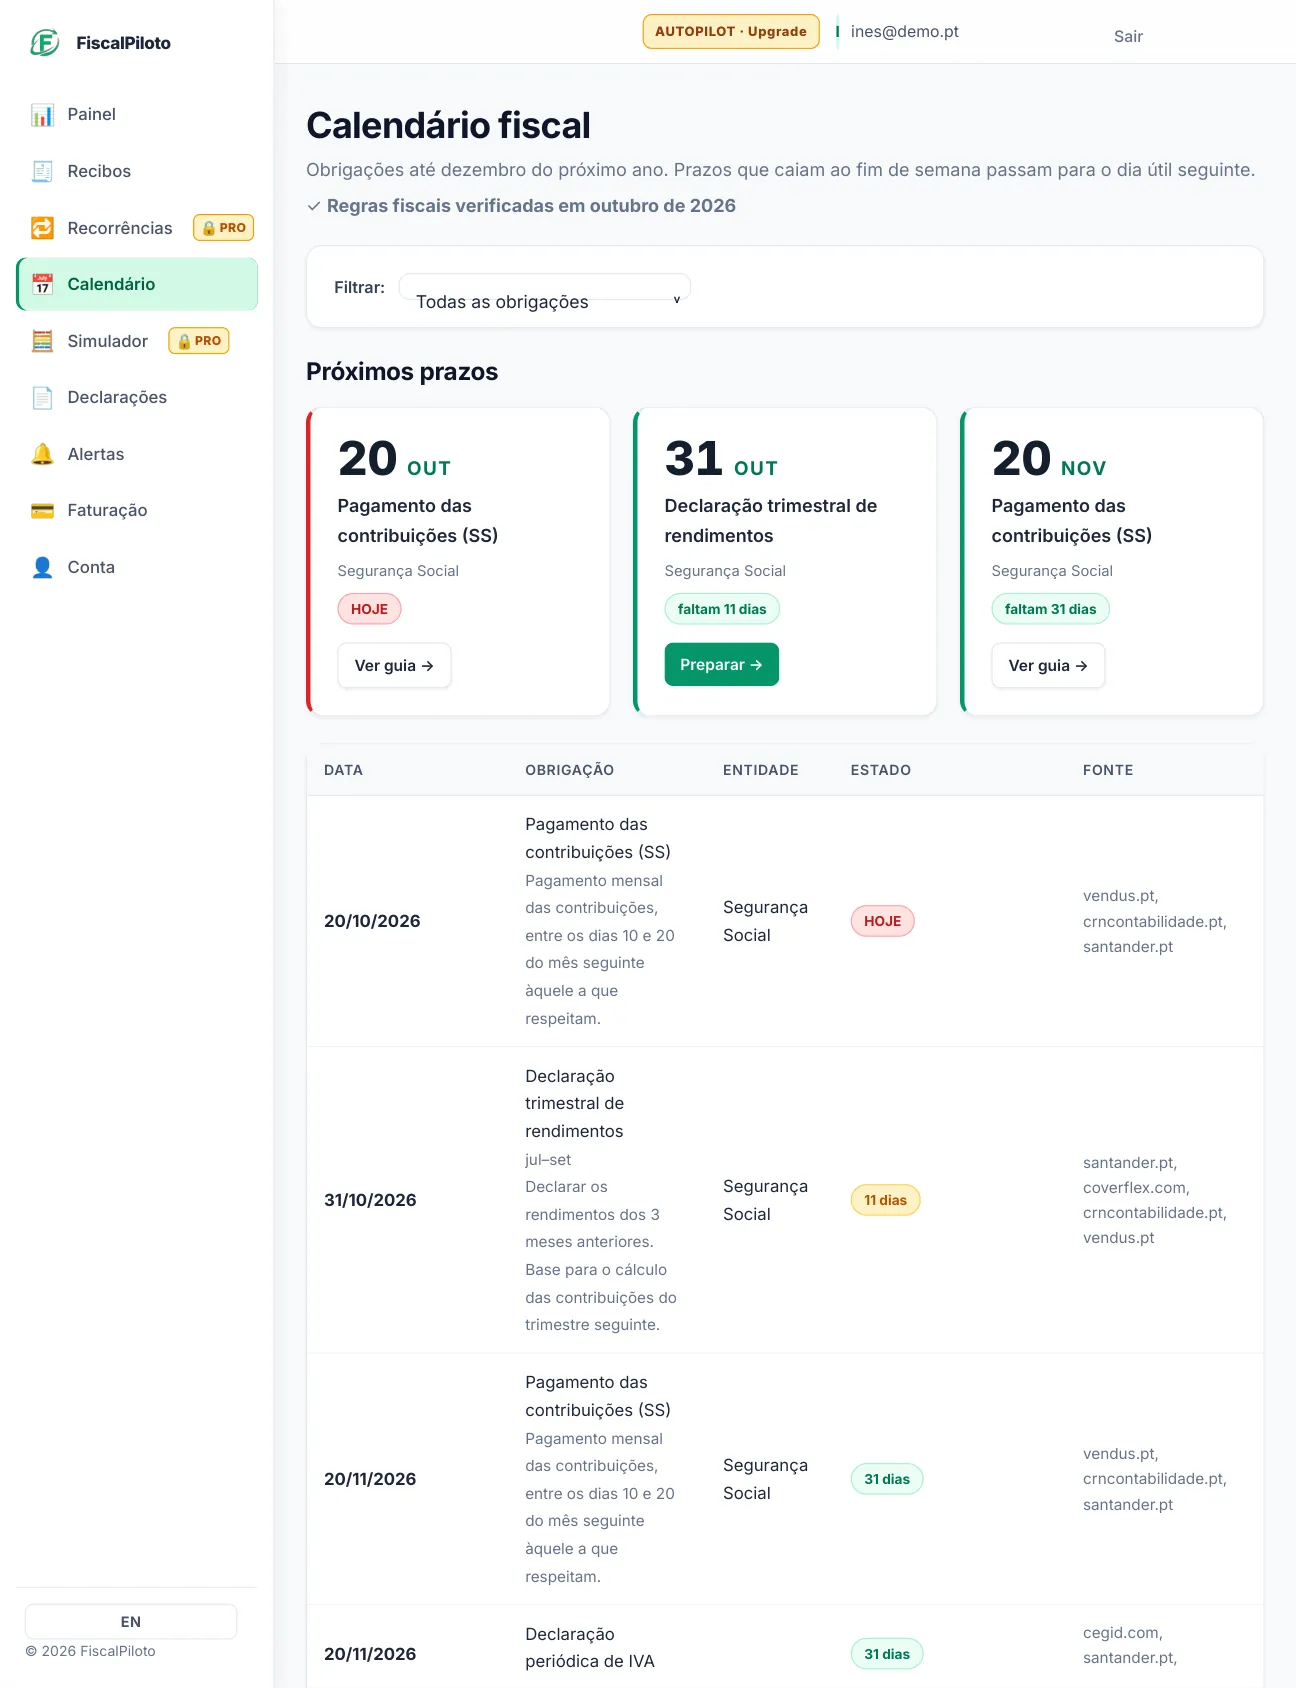Screen dimensions: 1296x1688
Task: Click the HOJE status in the table
Action: point(882,921)
